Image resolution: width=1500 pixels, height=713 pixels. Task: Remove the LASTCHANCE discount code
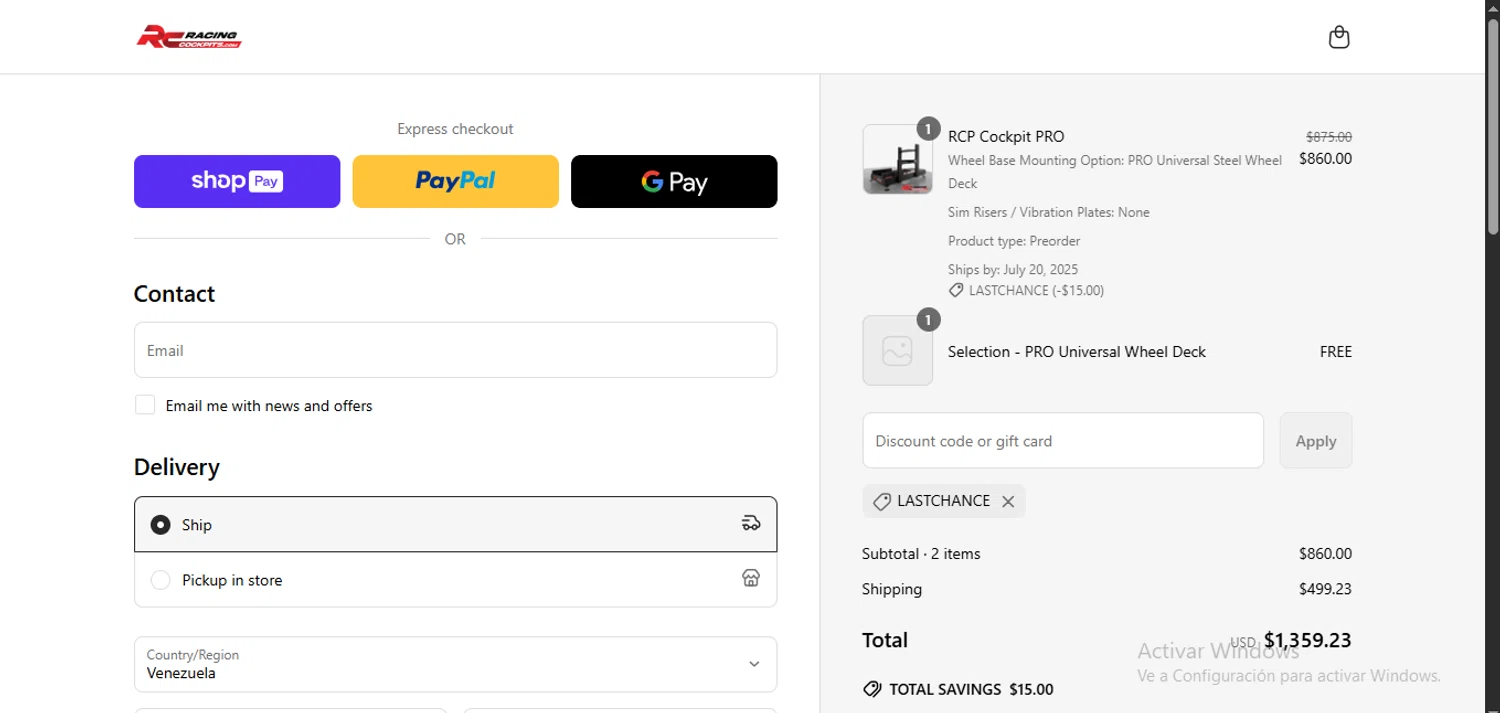(x=1008, y=502)
